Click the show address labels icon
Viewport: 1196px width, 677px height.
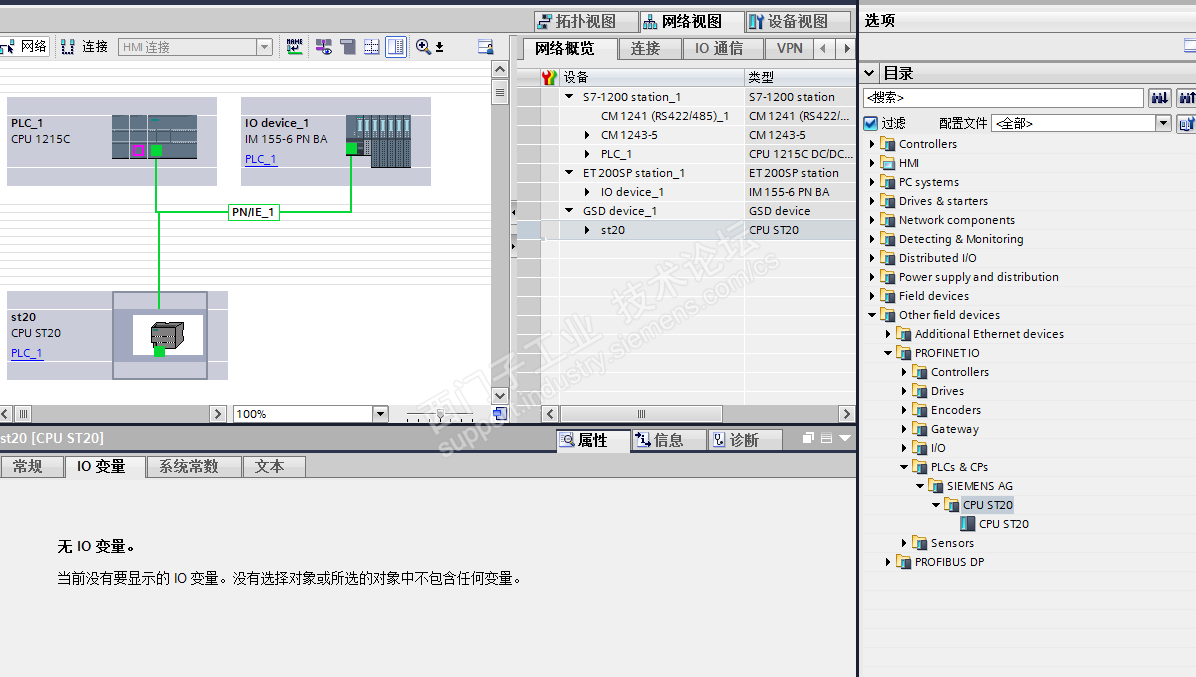[324, 47]
